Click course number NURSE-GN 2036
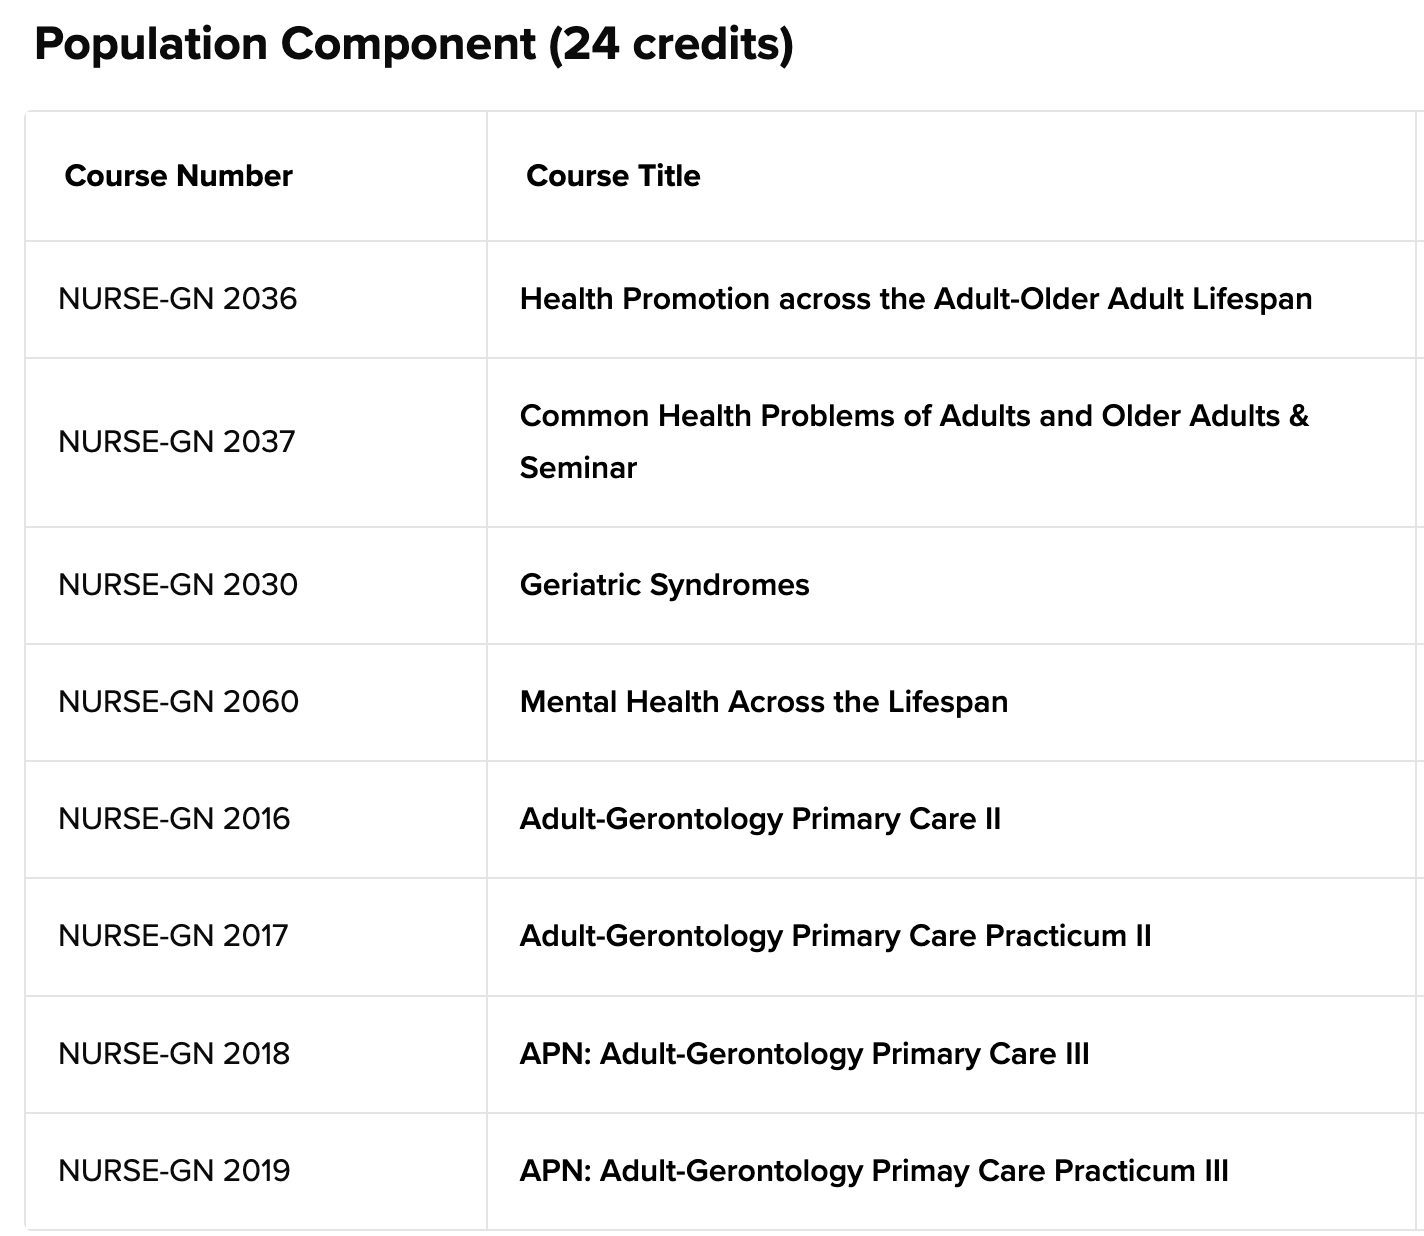The width and height of the screenshot is (1424, 1236). point(178,299)
